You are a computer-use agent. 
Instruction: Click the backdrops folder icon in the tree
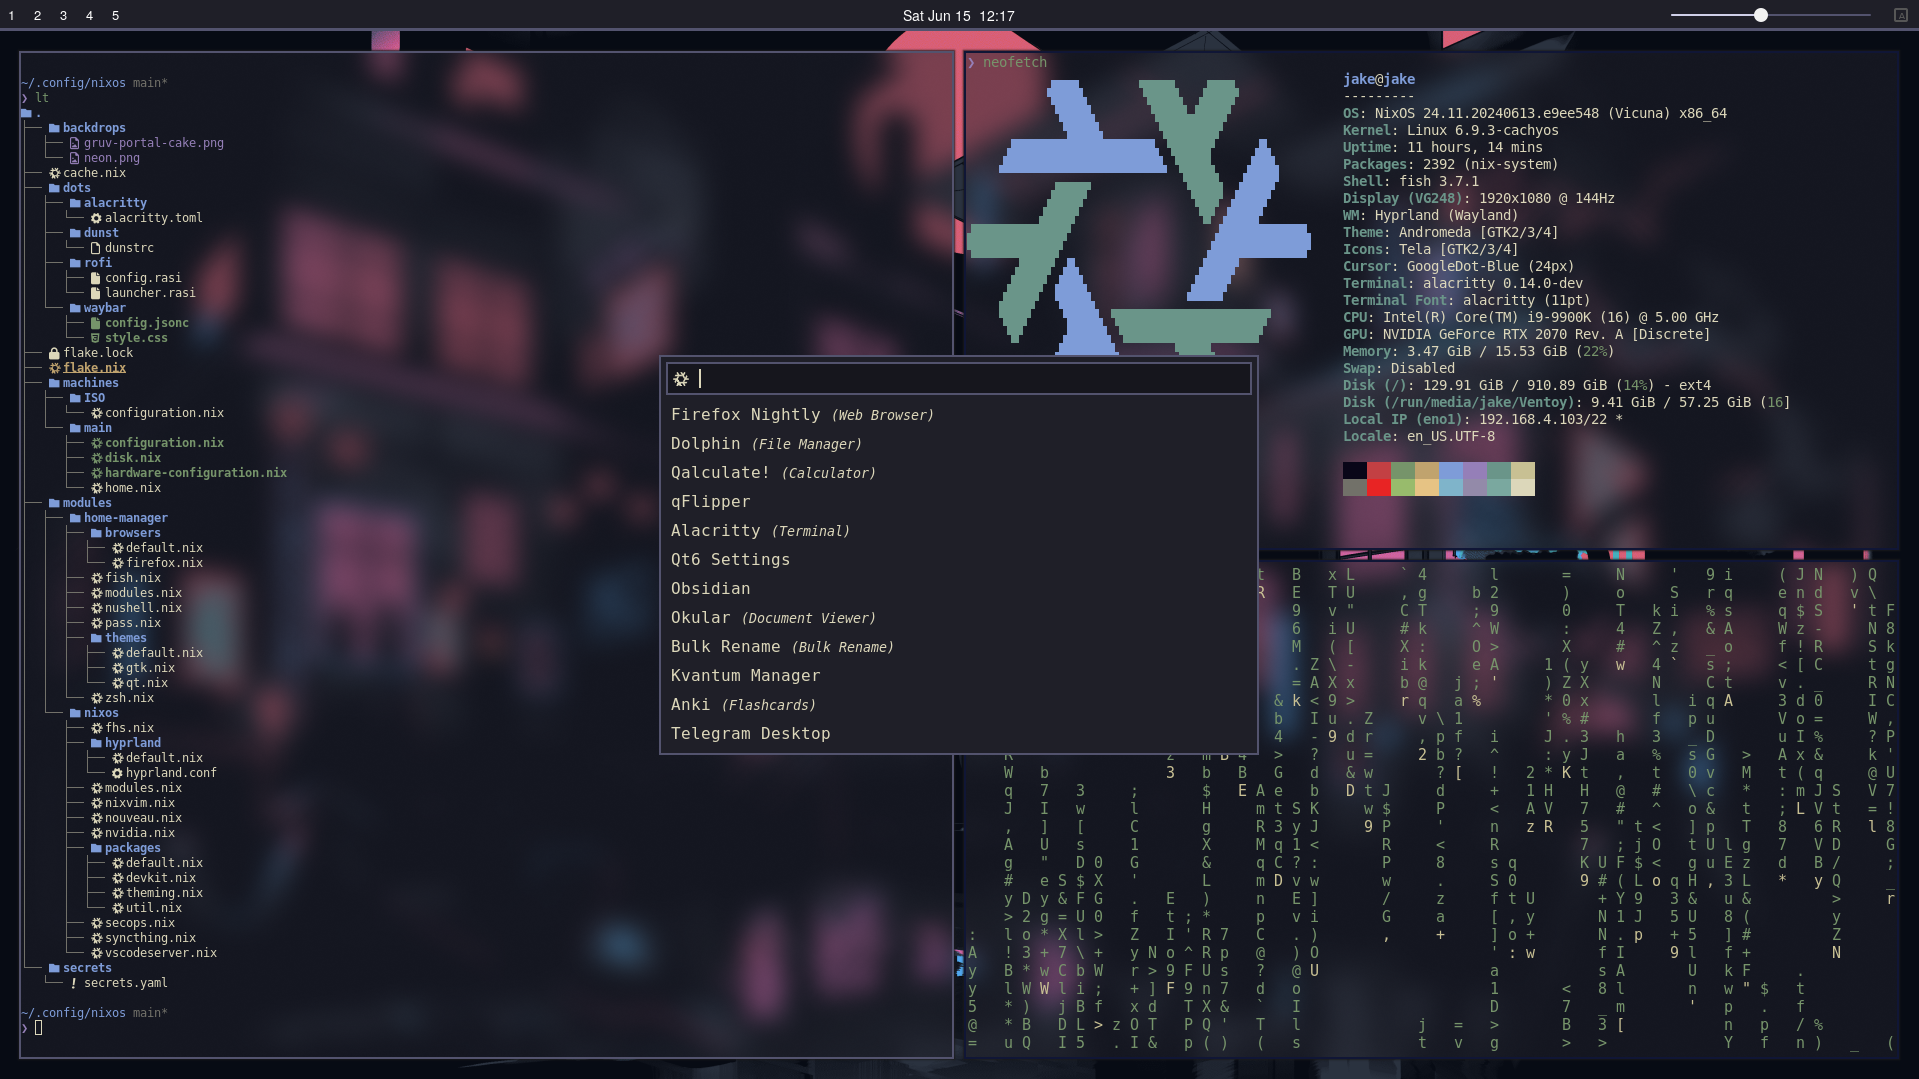[54, 128]
